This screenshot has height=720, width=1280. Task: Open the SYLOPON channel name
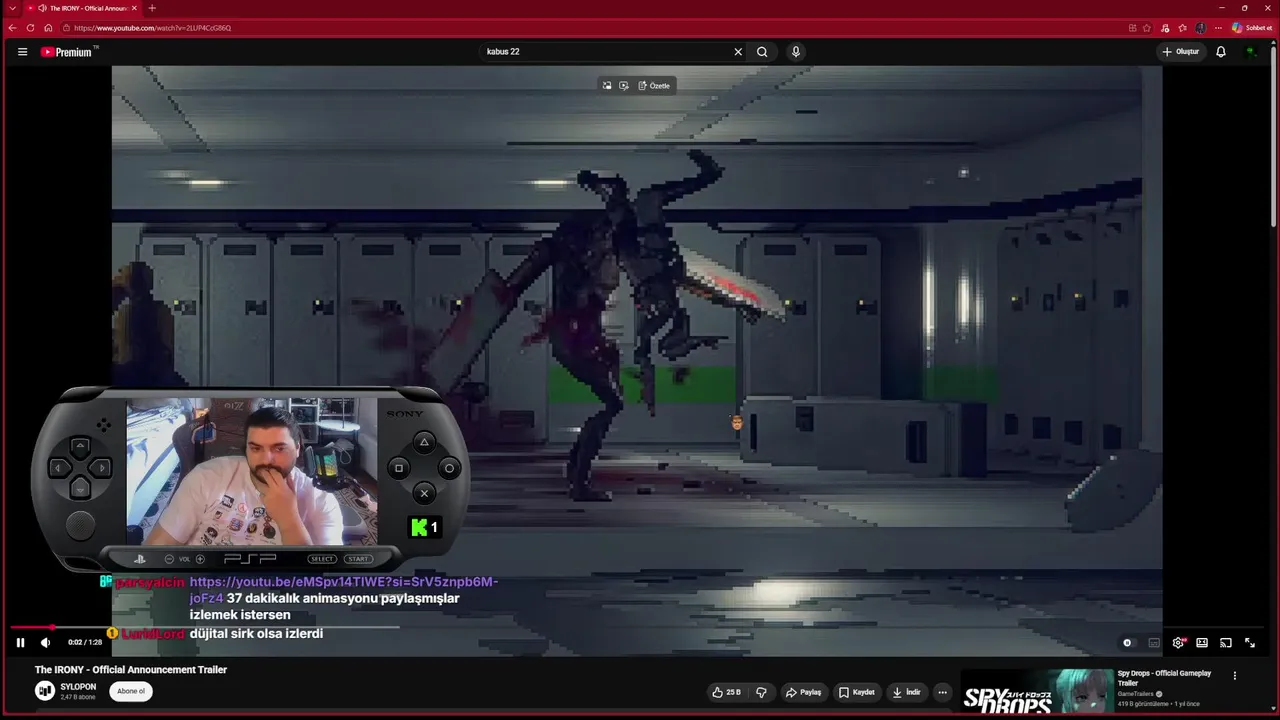click(x=78, y=687)
